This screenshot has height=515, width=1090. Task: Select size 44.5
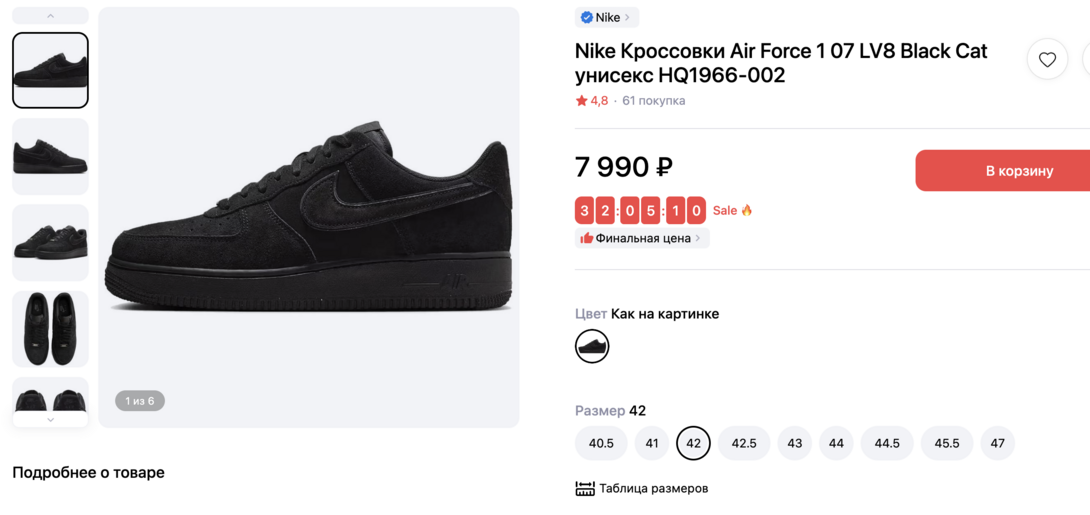[887, 443]
